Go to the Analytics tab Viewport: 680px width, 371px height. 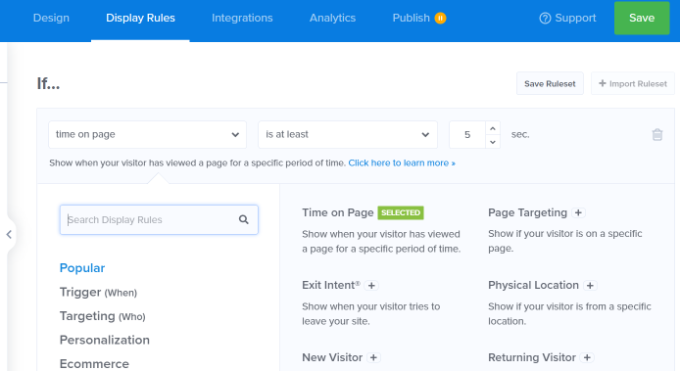[332, 18]
